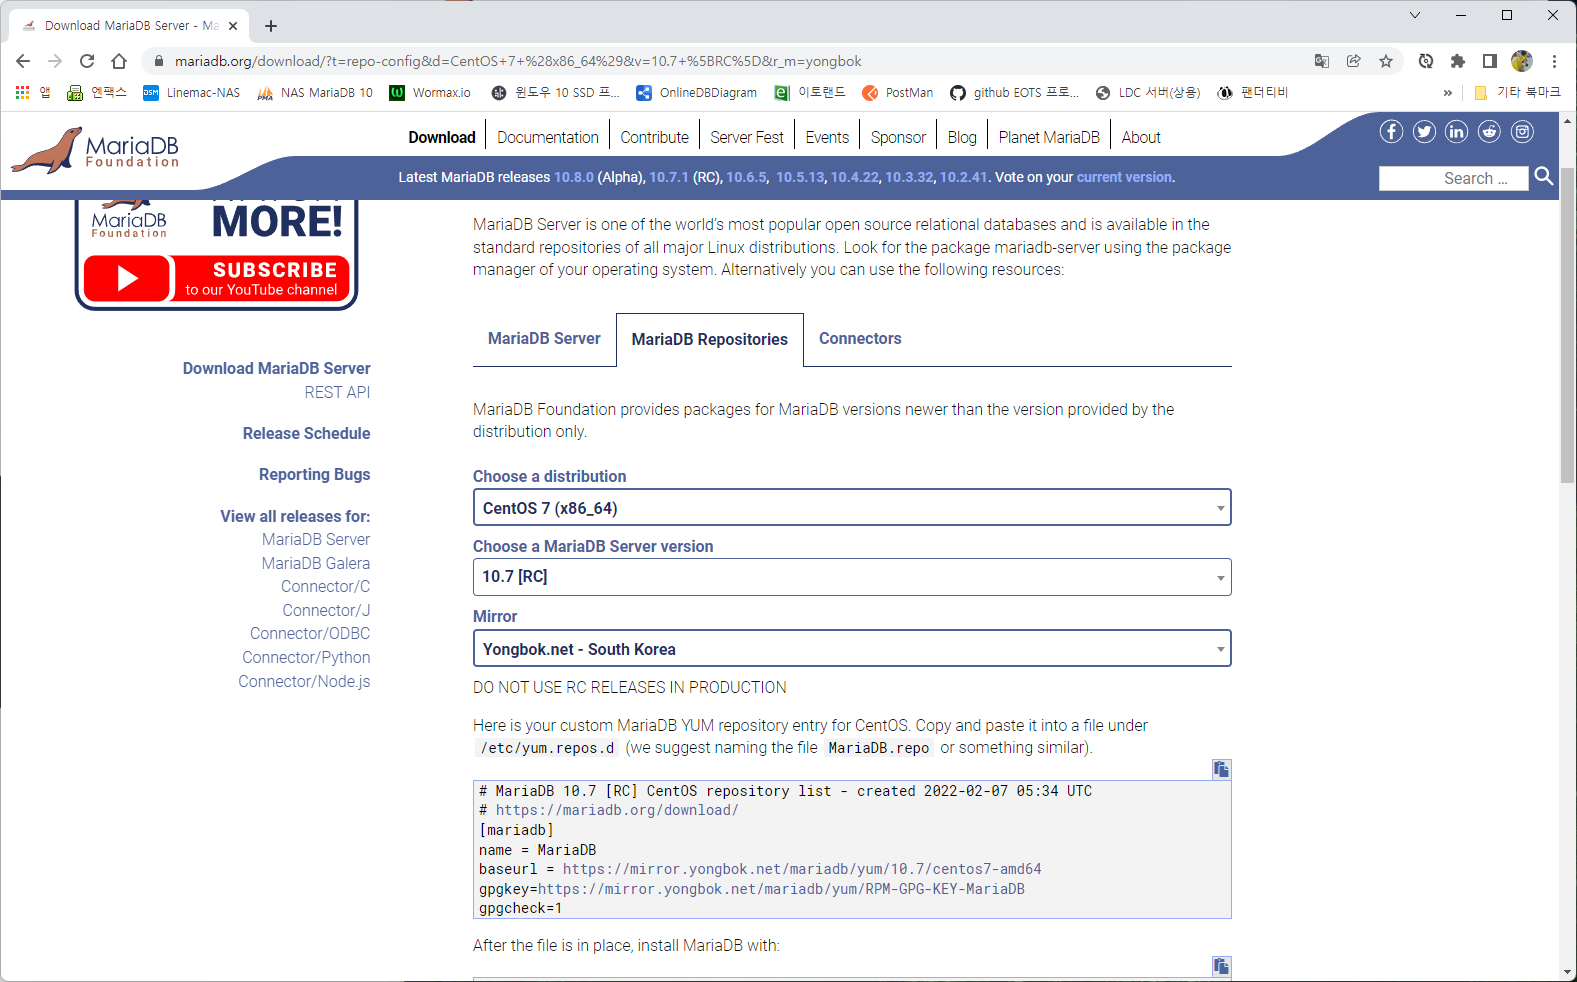Open the MariaDB Facebook page icon
Image resolution: width=1577 pixels, height=982 pixels.
1391,131
